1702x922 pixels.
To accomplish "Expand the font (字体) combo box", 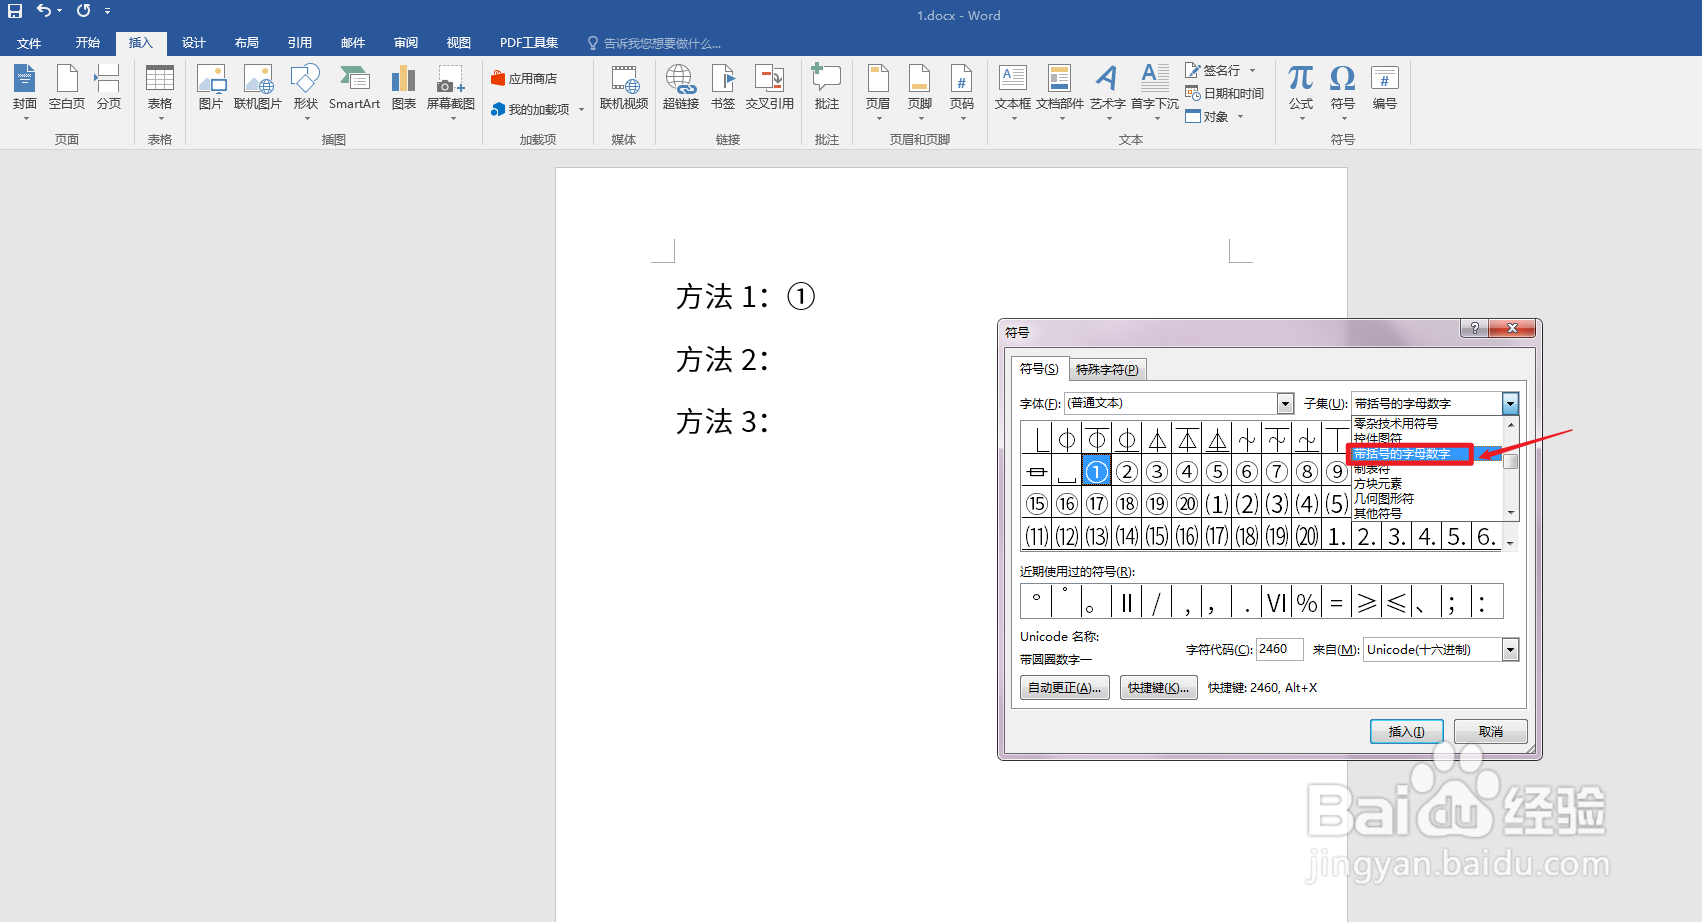I will point(1286,403).
